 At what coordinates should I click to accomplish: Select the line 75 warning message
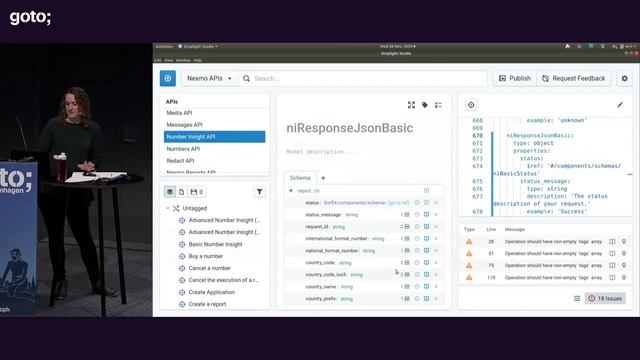click(x=553, y=265)
